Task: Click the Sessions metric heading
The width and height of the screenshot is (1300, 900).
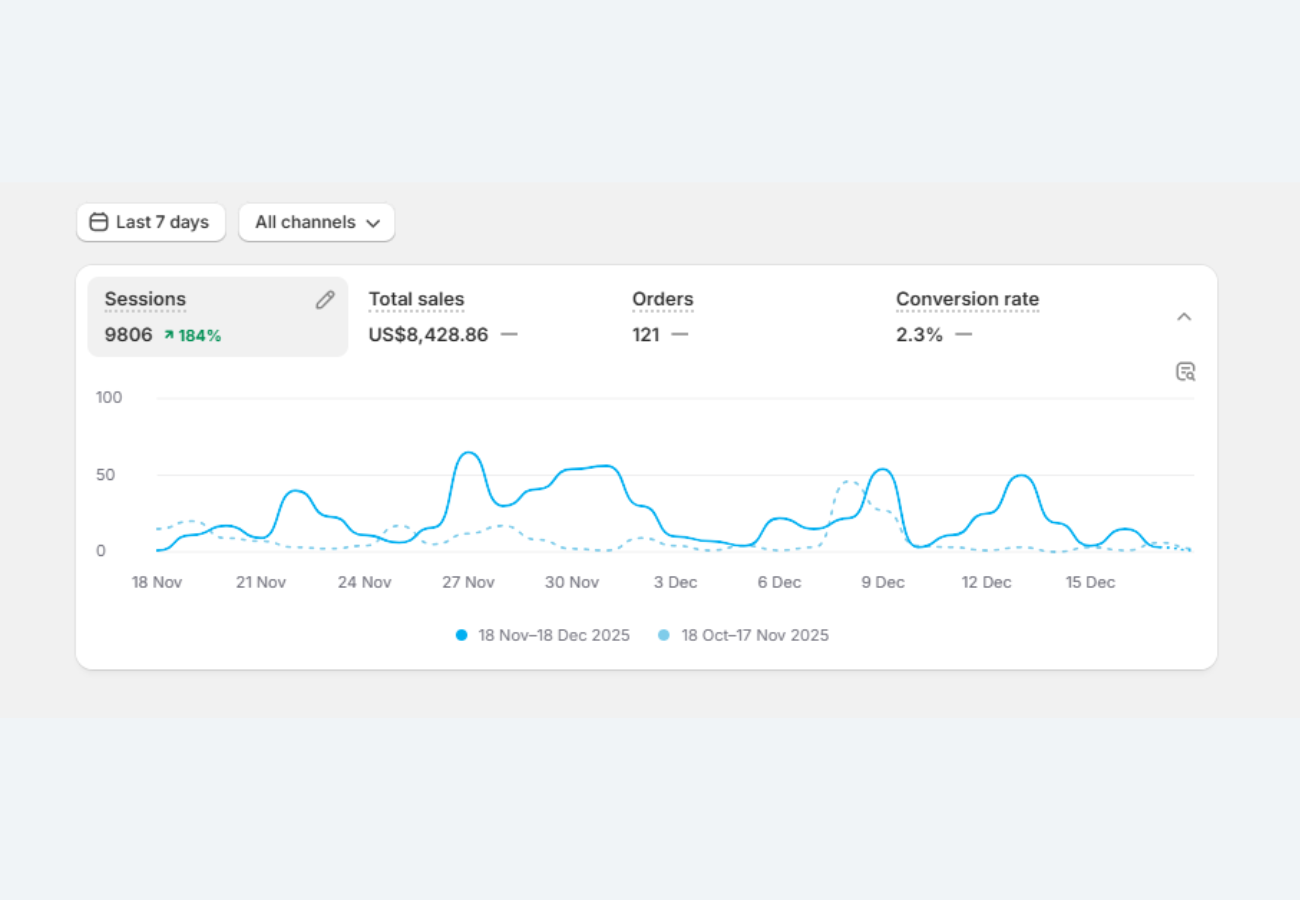Action: point(145,299)
